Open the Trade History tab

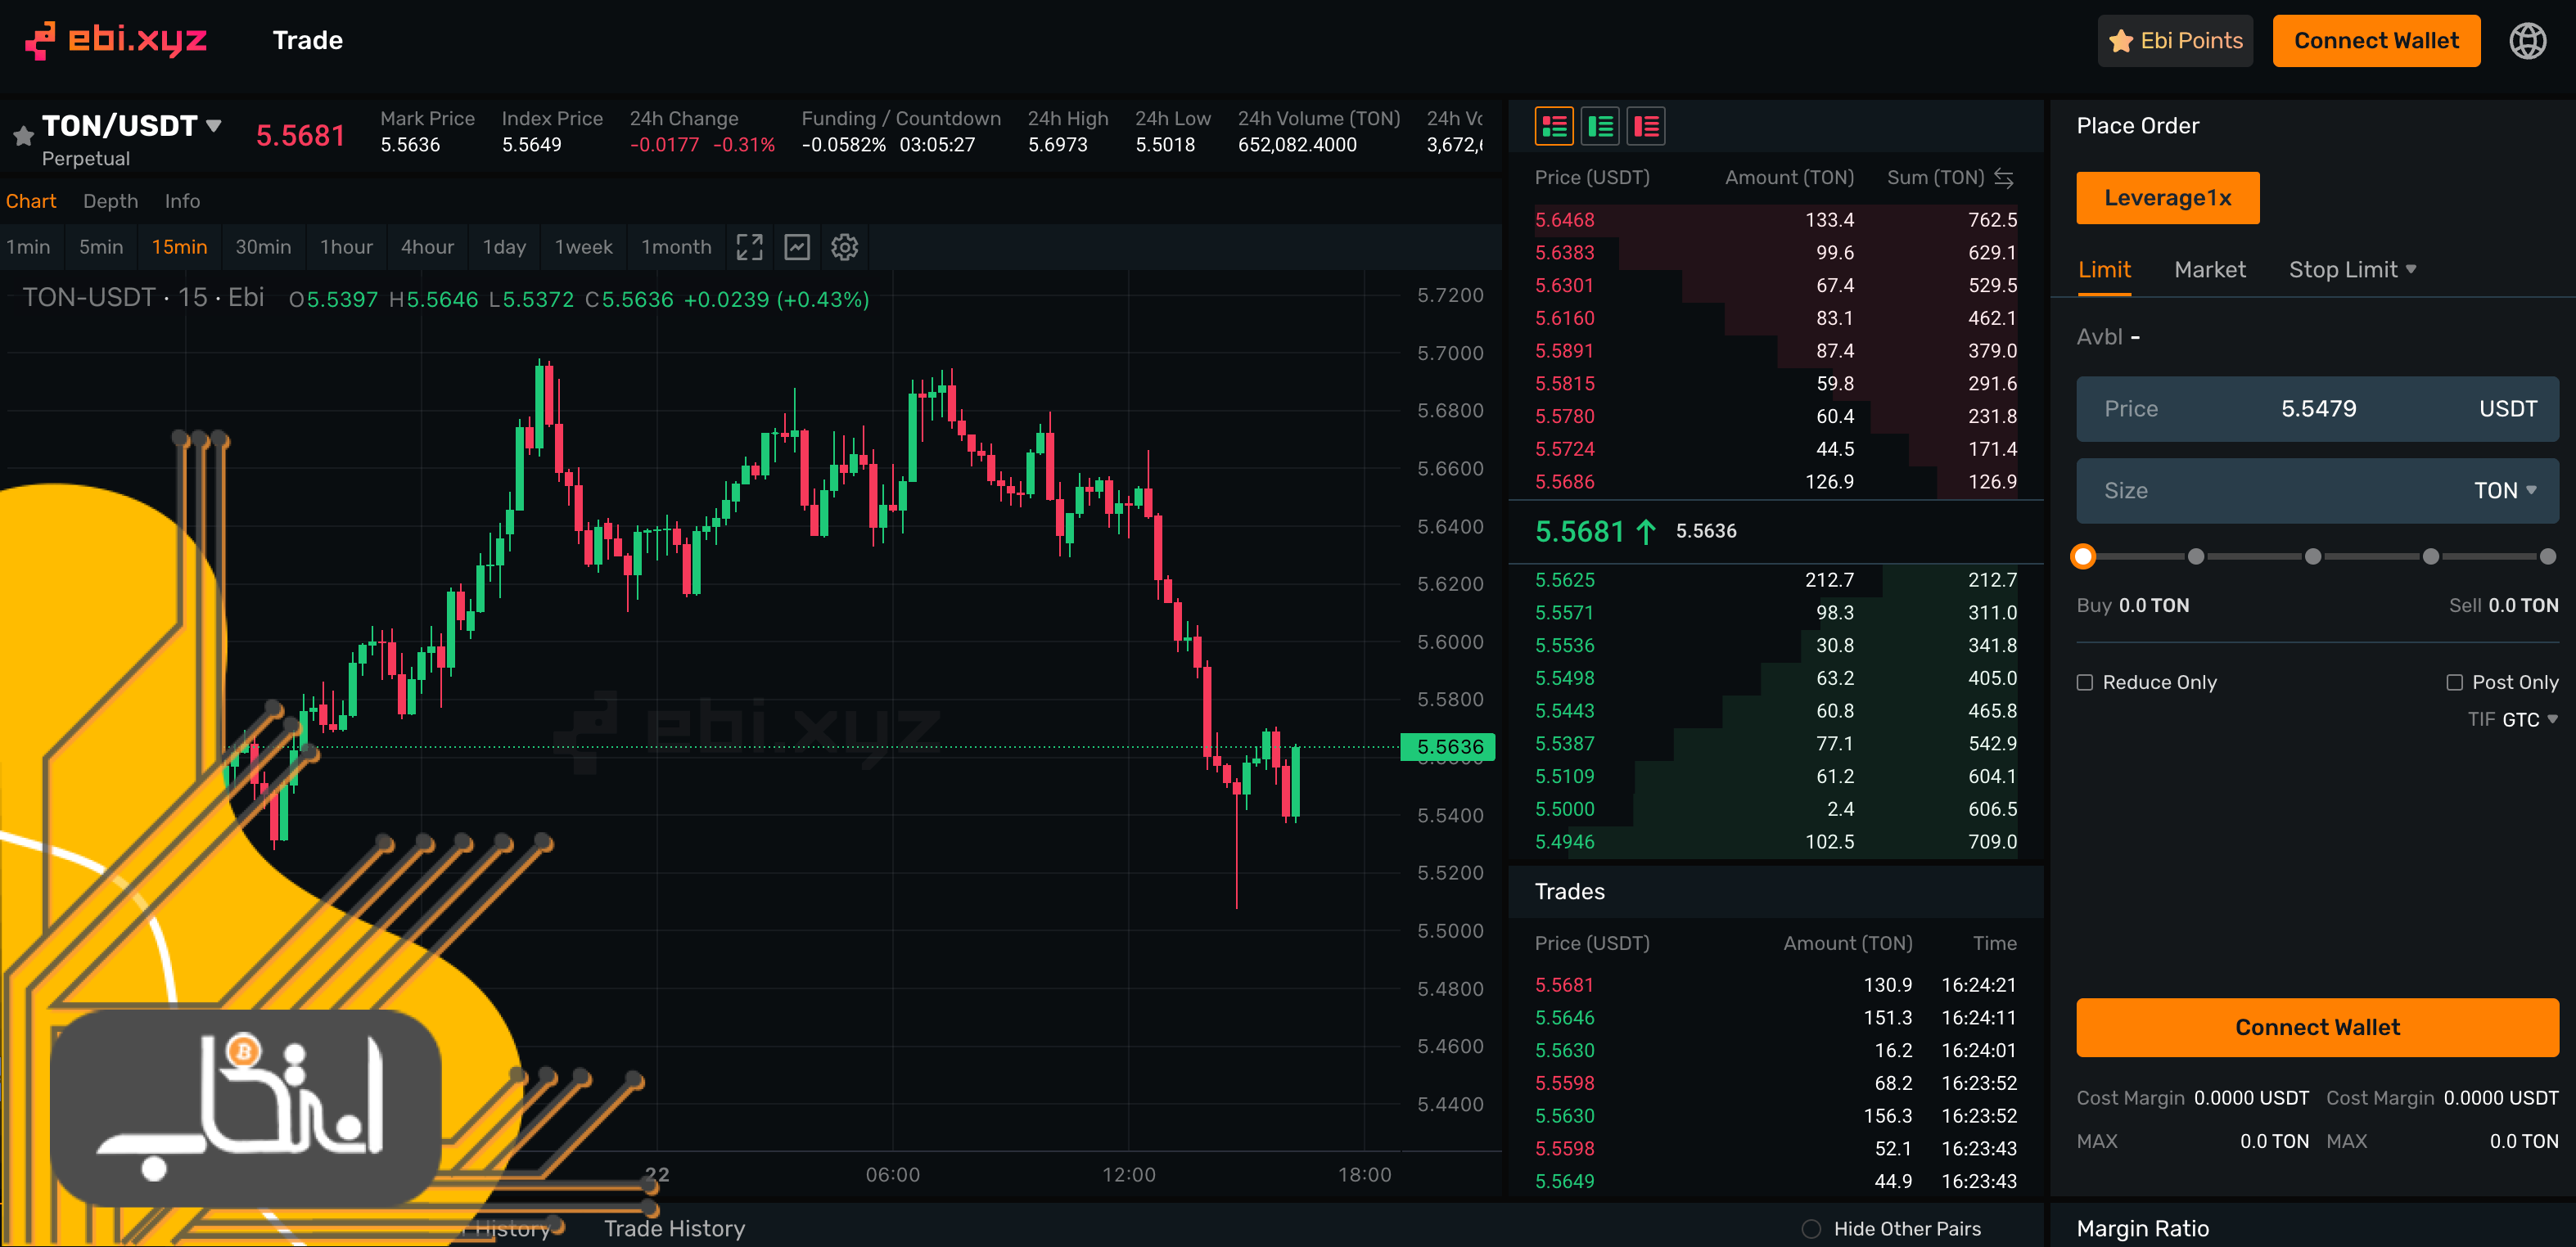(674, 1229)
